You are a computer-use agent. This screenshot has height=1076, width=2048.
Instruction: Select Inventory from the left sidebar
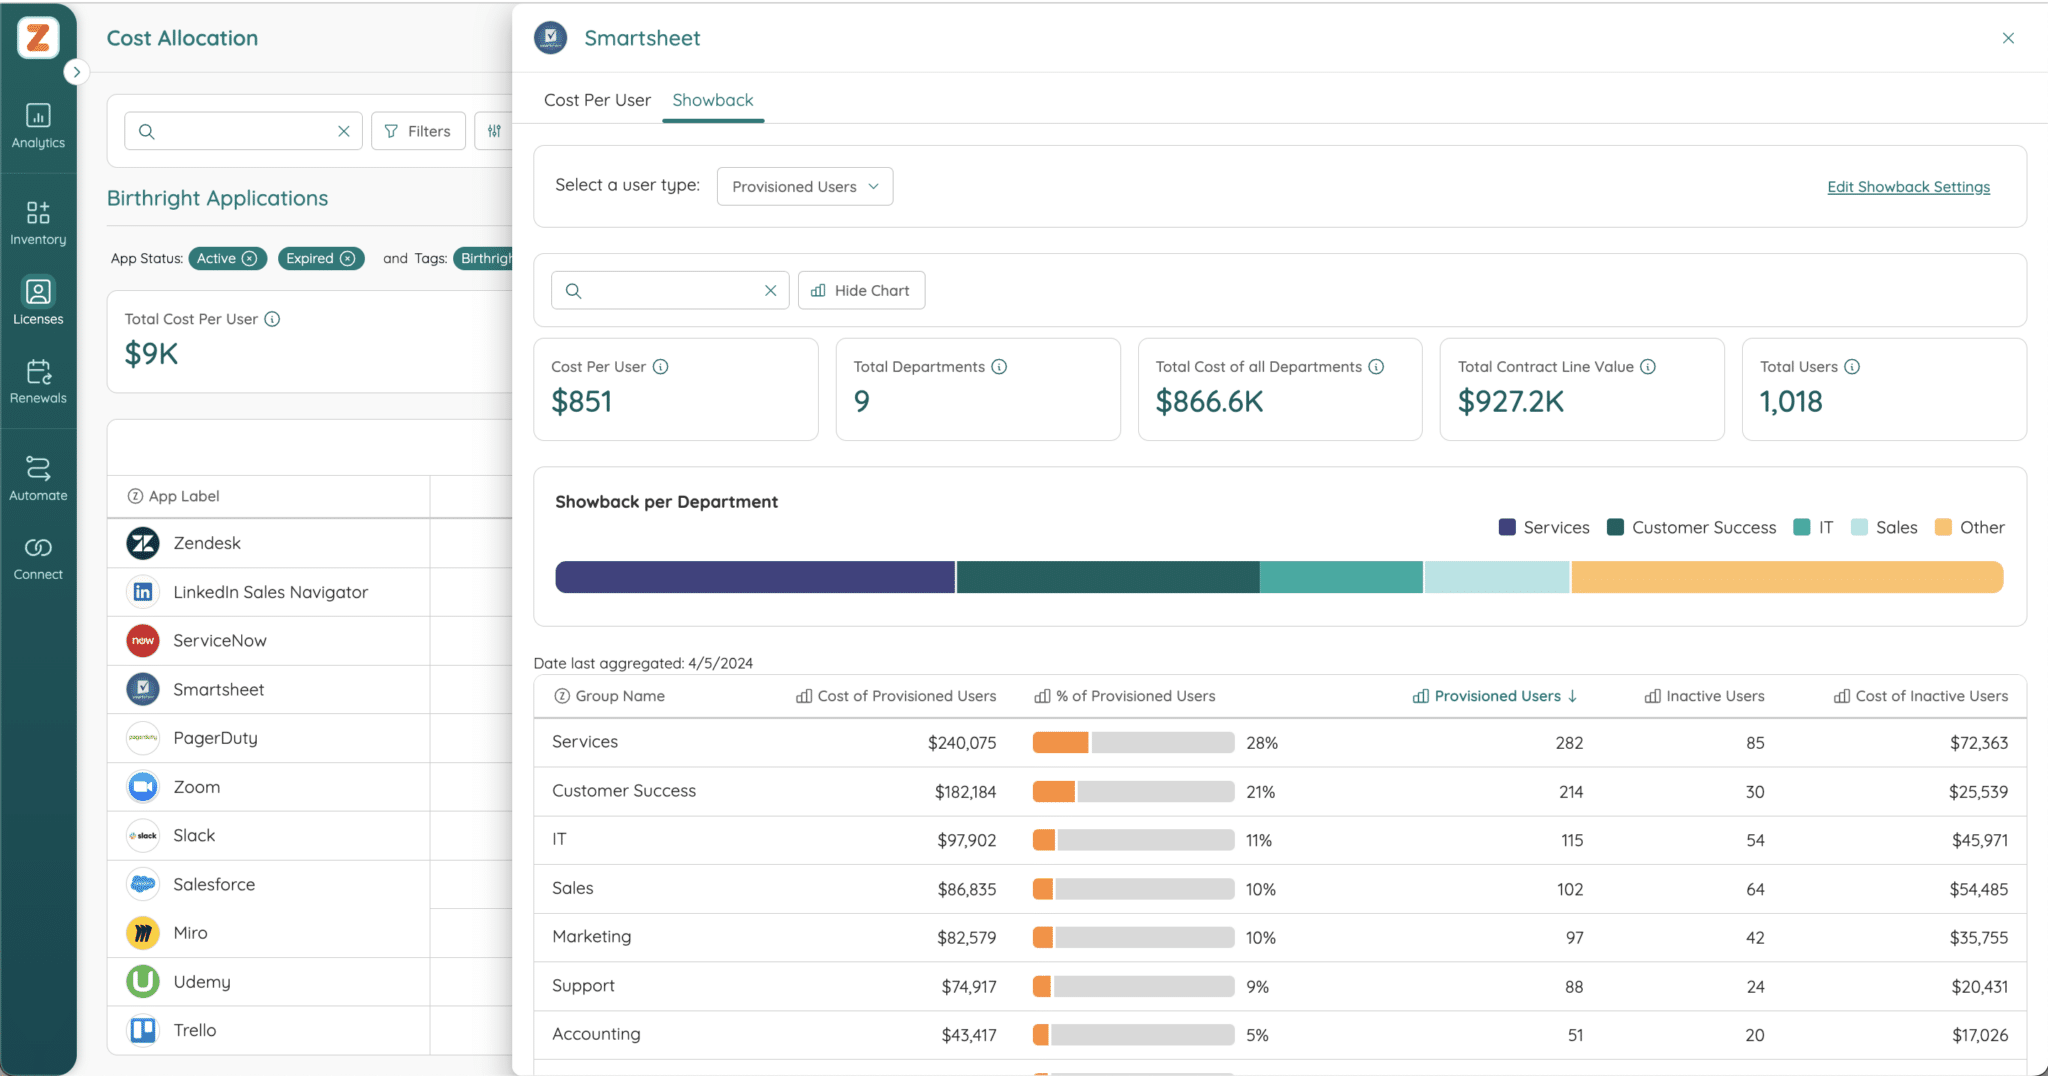(38, 220)
